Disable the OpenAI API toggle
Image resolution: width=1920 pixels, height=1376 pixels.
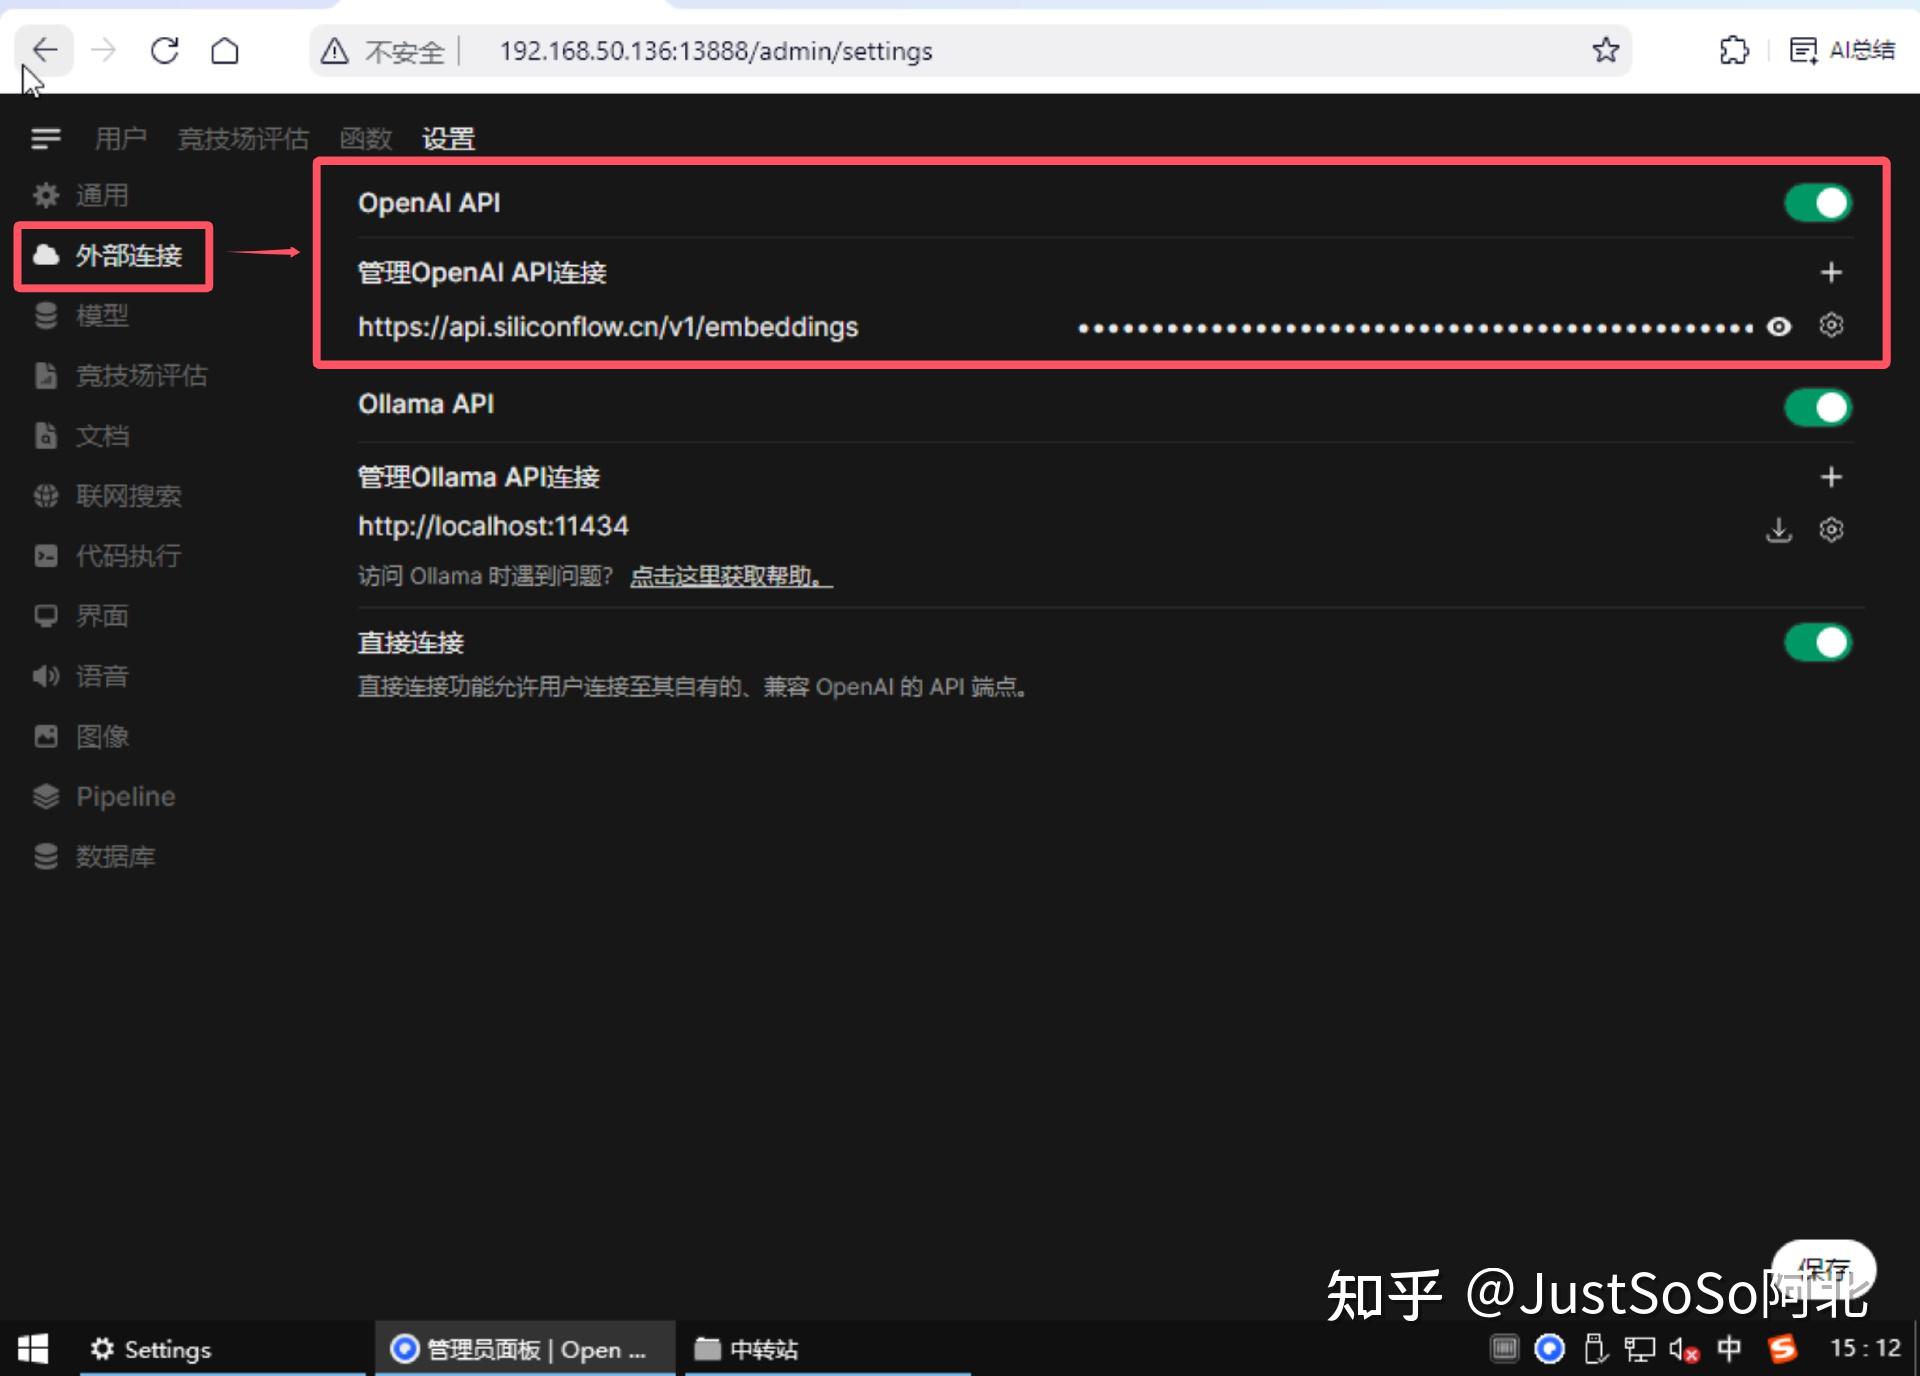(1817, 202)
